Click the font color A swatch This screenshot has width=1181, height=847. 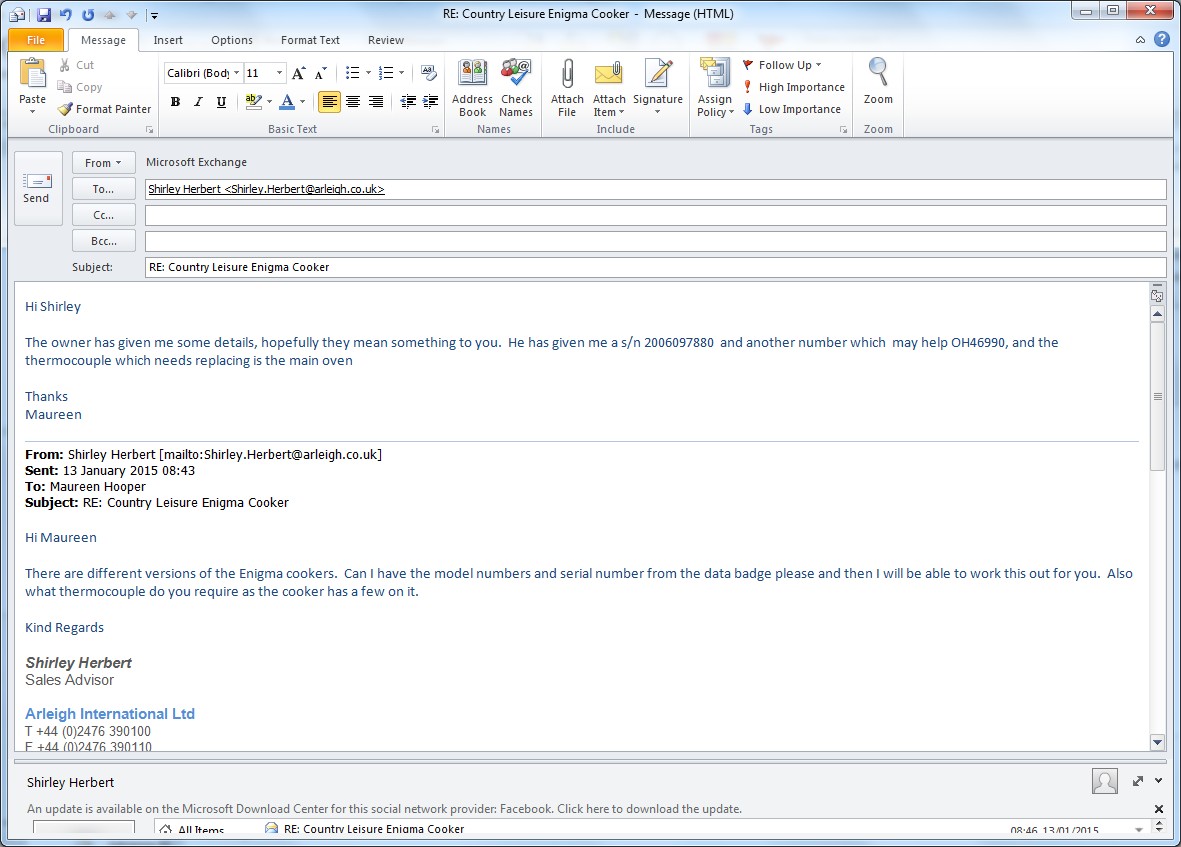pyautogui.click(x=287, y=102)
